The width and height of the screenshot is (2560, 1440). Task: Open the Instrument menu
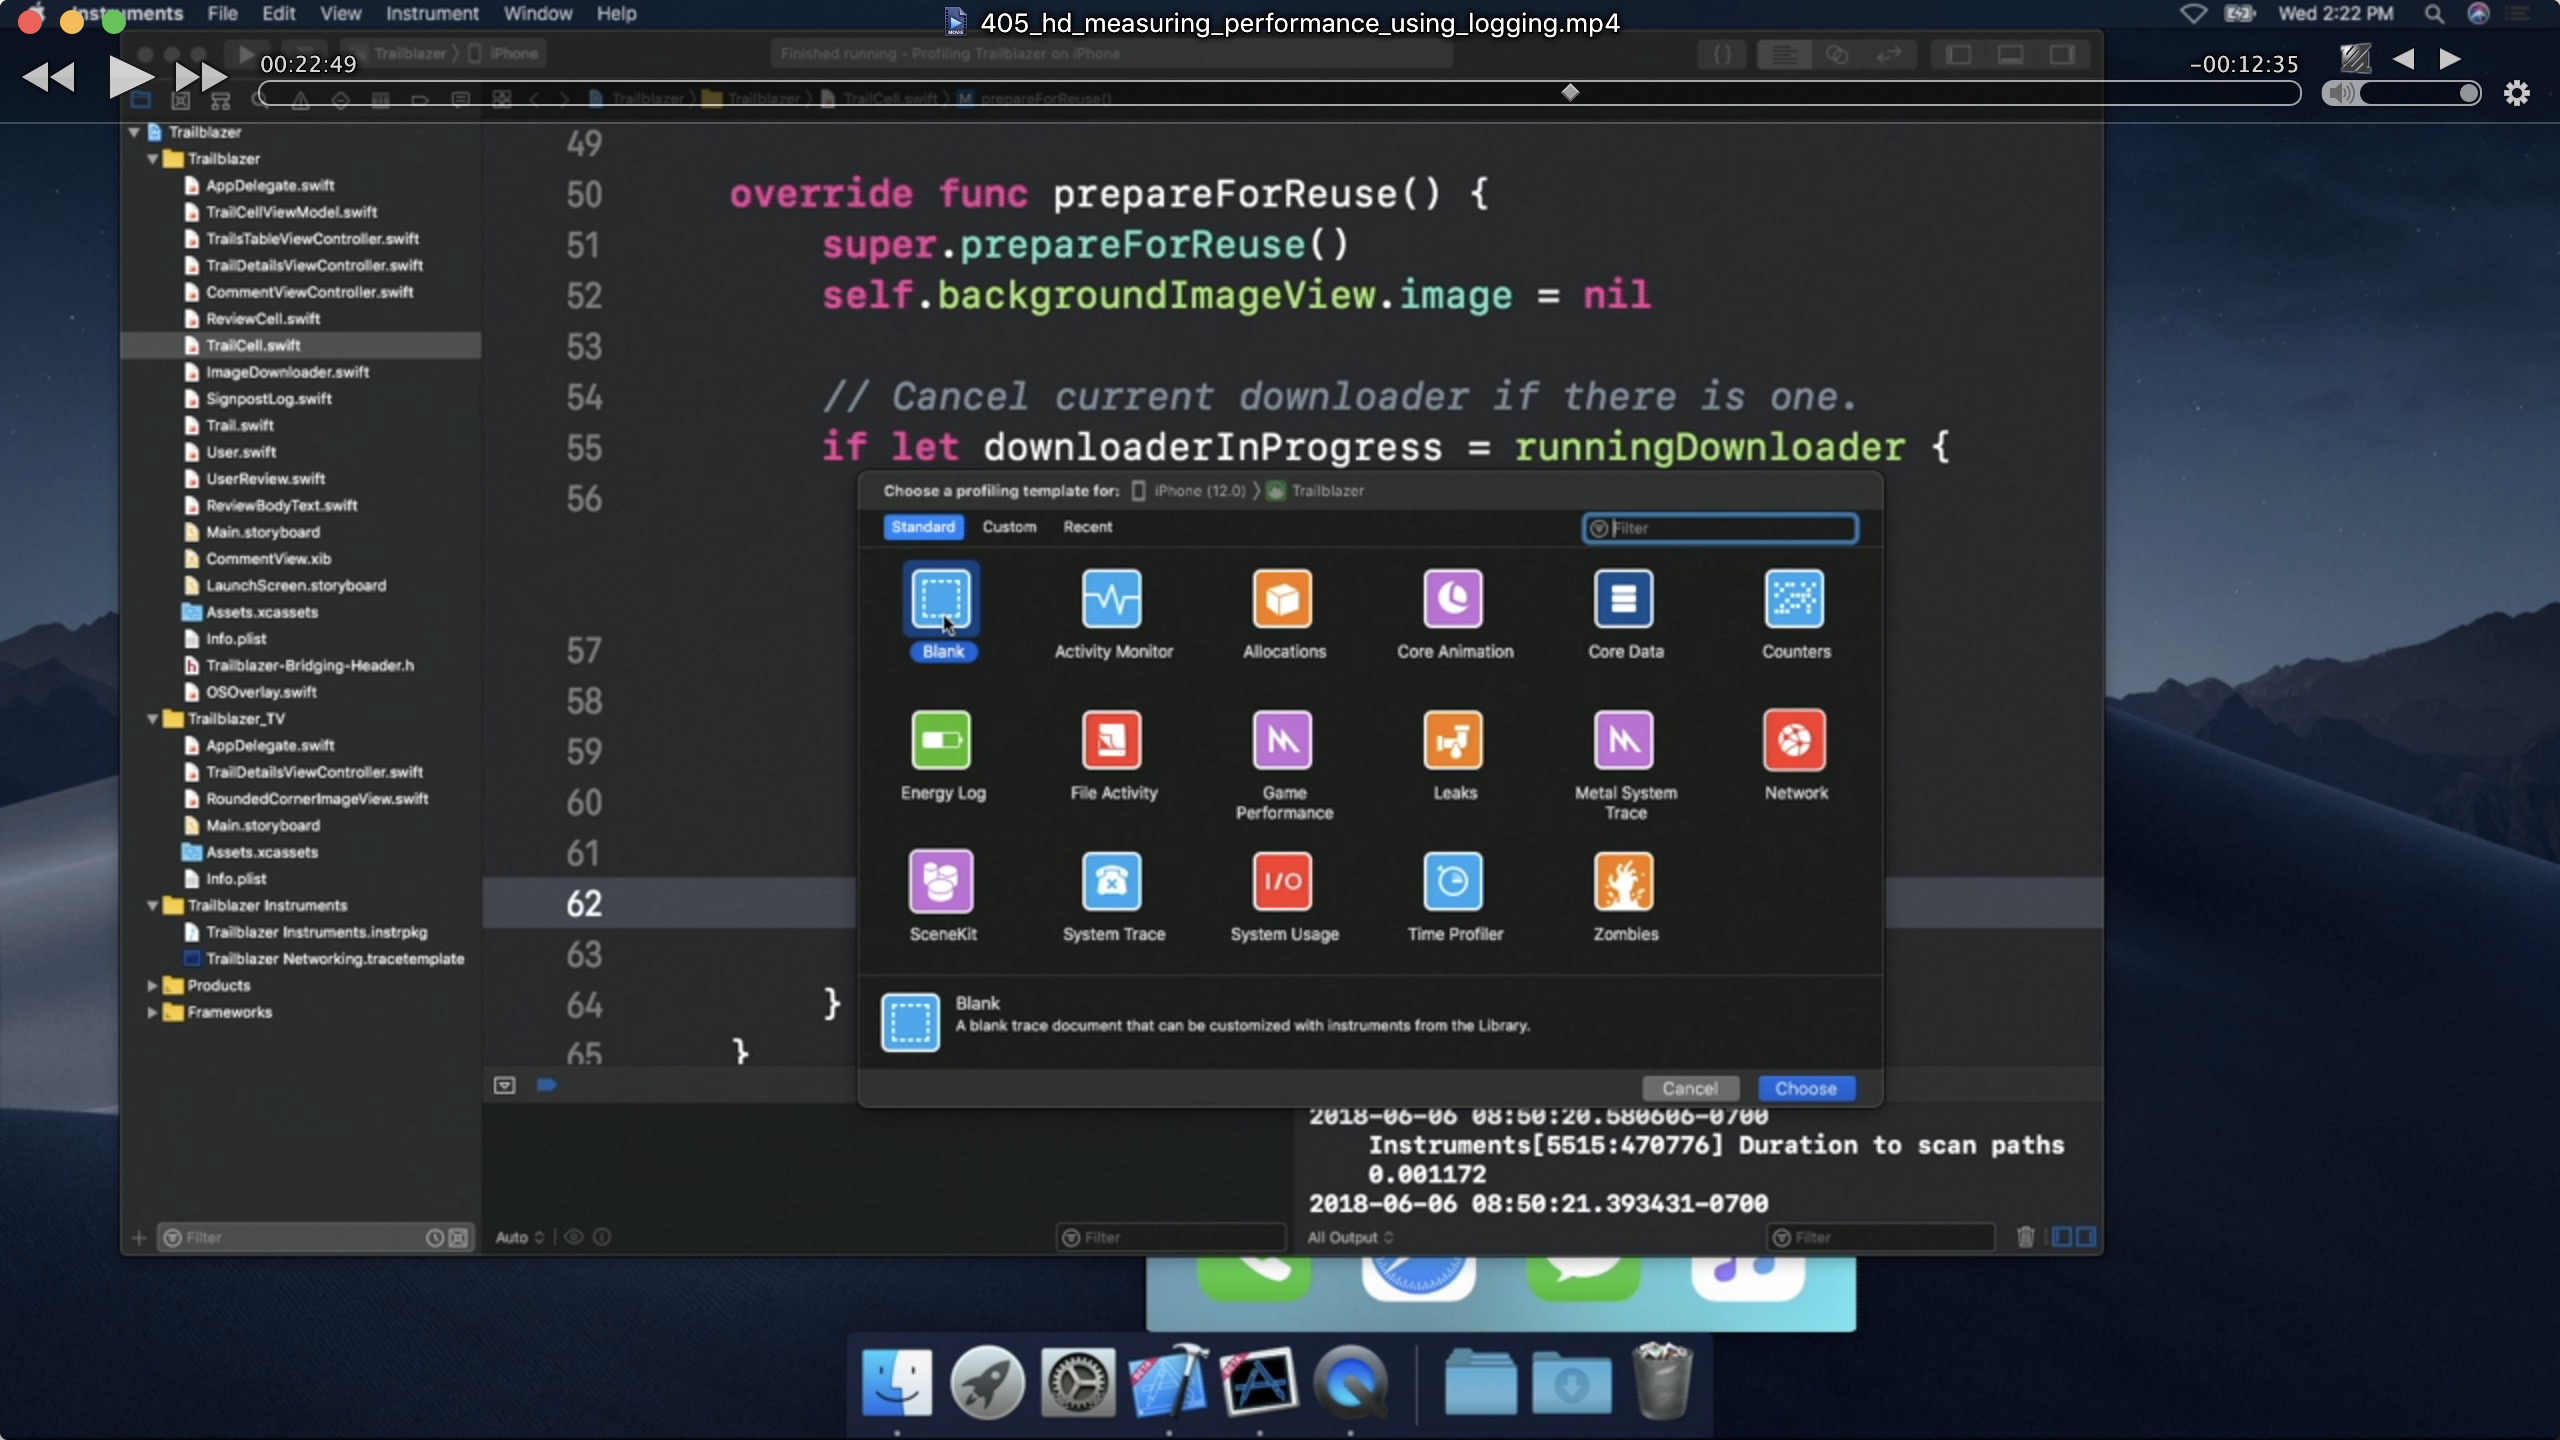(432, 14)
